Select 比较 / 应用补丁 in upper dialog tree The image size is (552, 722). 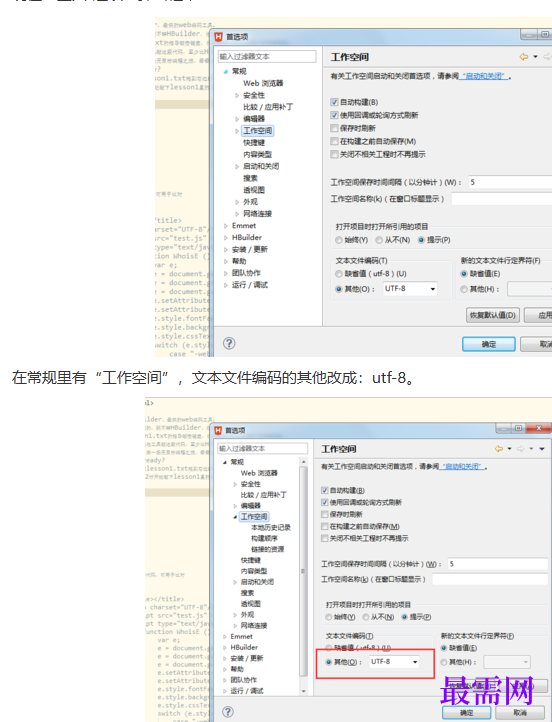click(268, 107)
